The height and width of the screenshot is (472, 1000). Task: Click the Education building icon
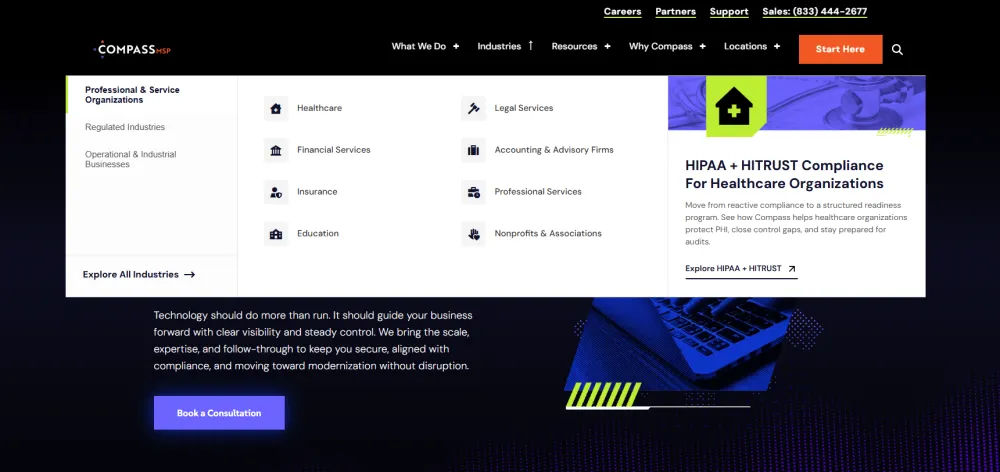point(276,234)
